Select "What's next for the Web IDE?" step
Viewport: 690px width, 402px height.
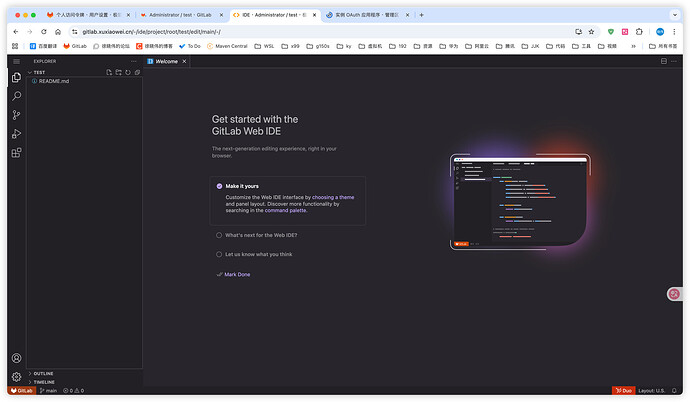coord(220,235)
